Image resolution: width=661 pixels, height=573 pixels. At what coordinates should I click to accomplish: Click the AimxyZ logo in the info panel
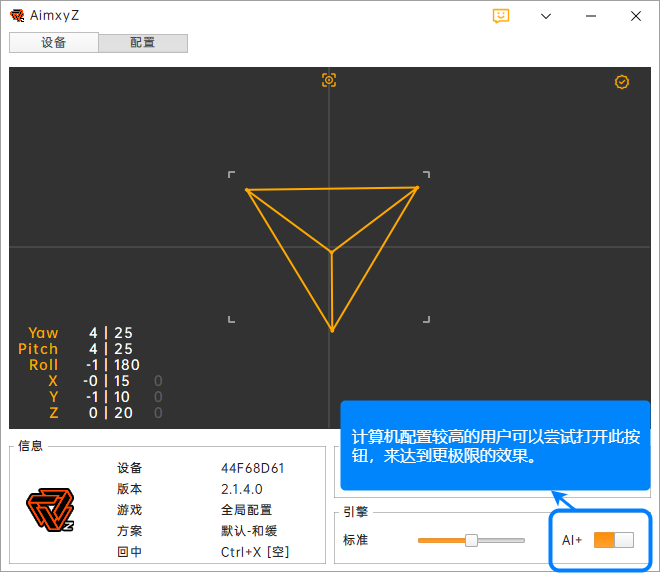coord(50,509)
